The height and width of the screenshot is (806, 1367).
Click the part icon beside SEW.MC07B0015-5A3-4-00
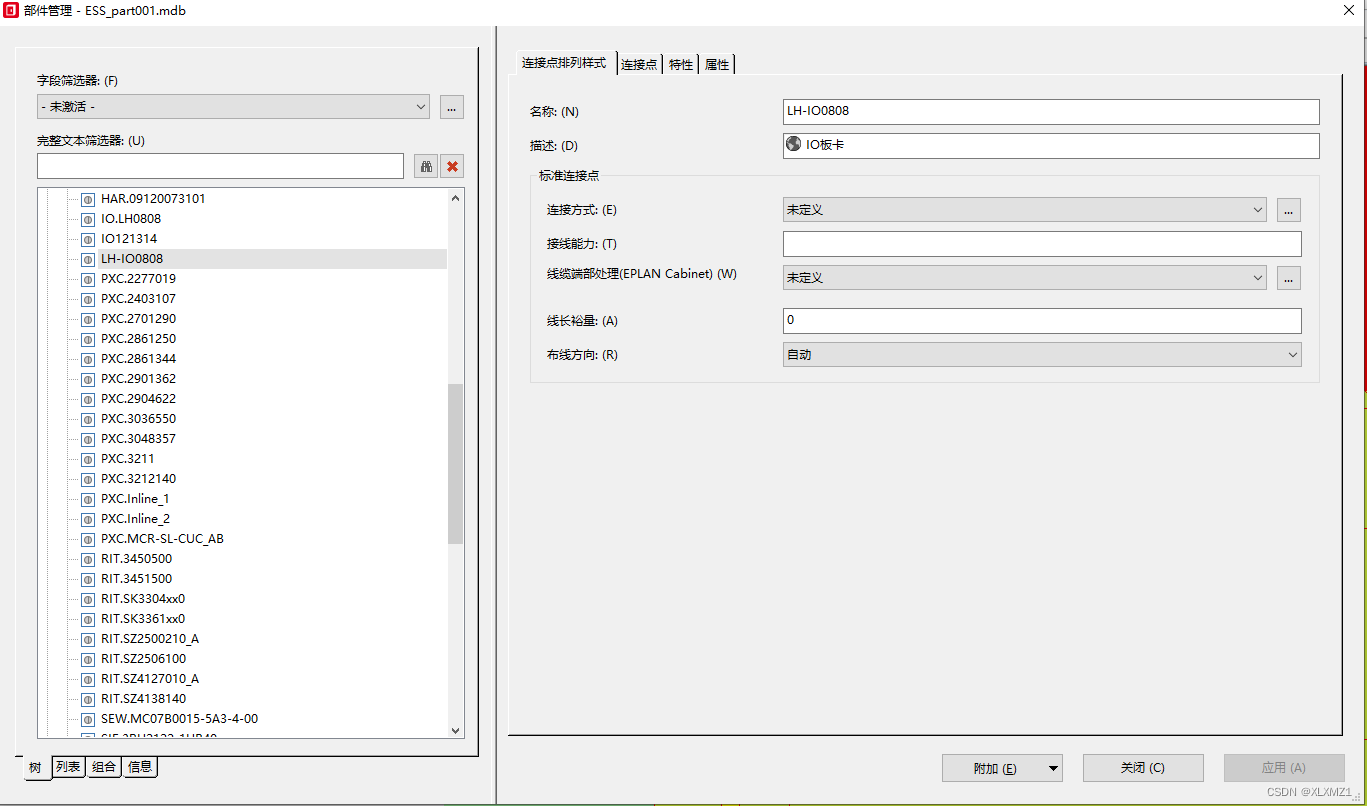[88, 719]
